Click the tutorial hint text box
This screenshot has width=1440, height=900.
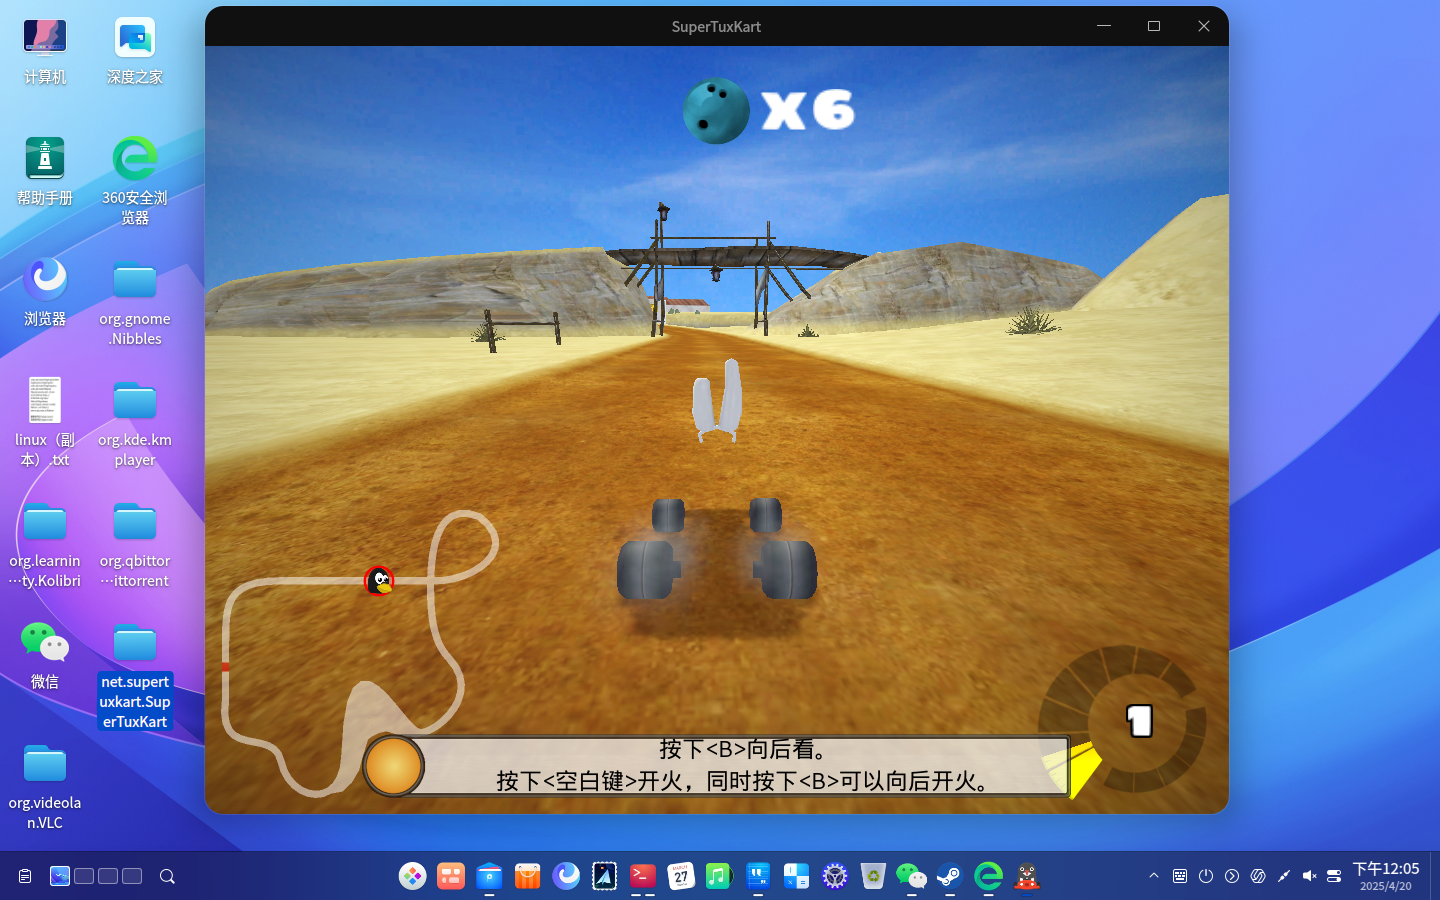pyautogui.click(x=744, y=766)
